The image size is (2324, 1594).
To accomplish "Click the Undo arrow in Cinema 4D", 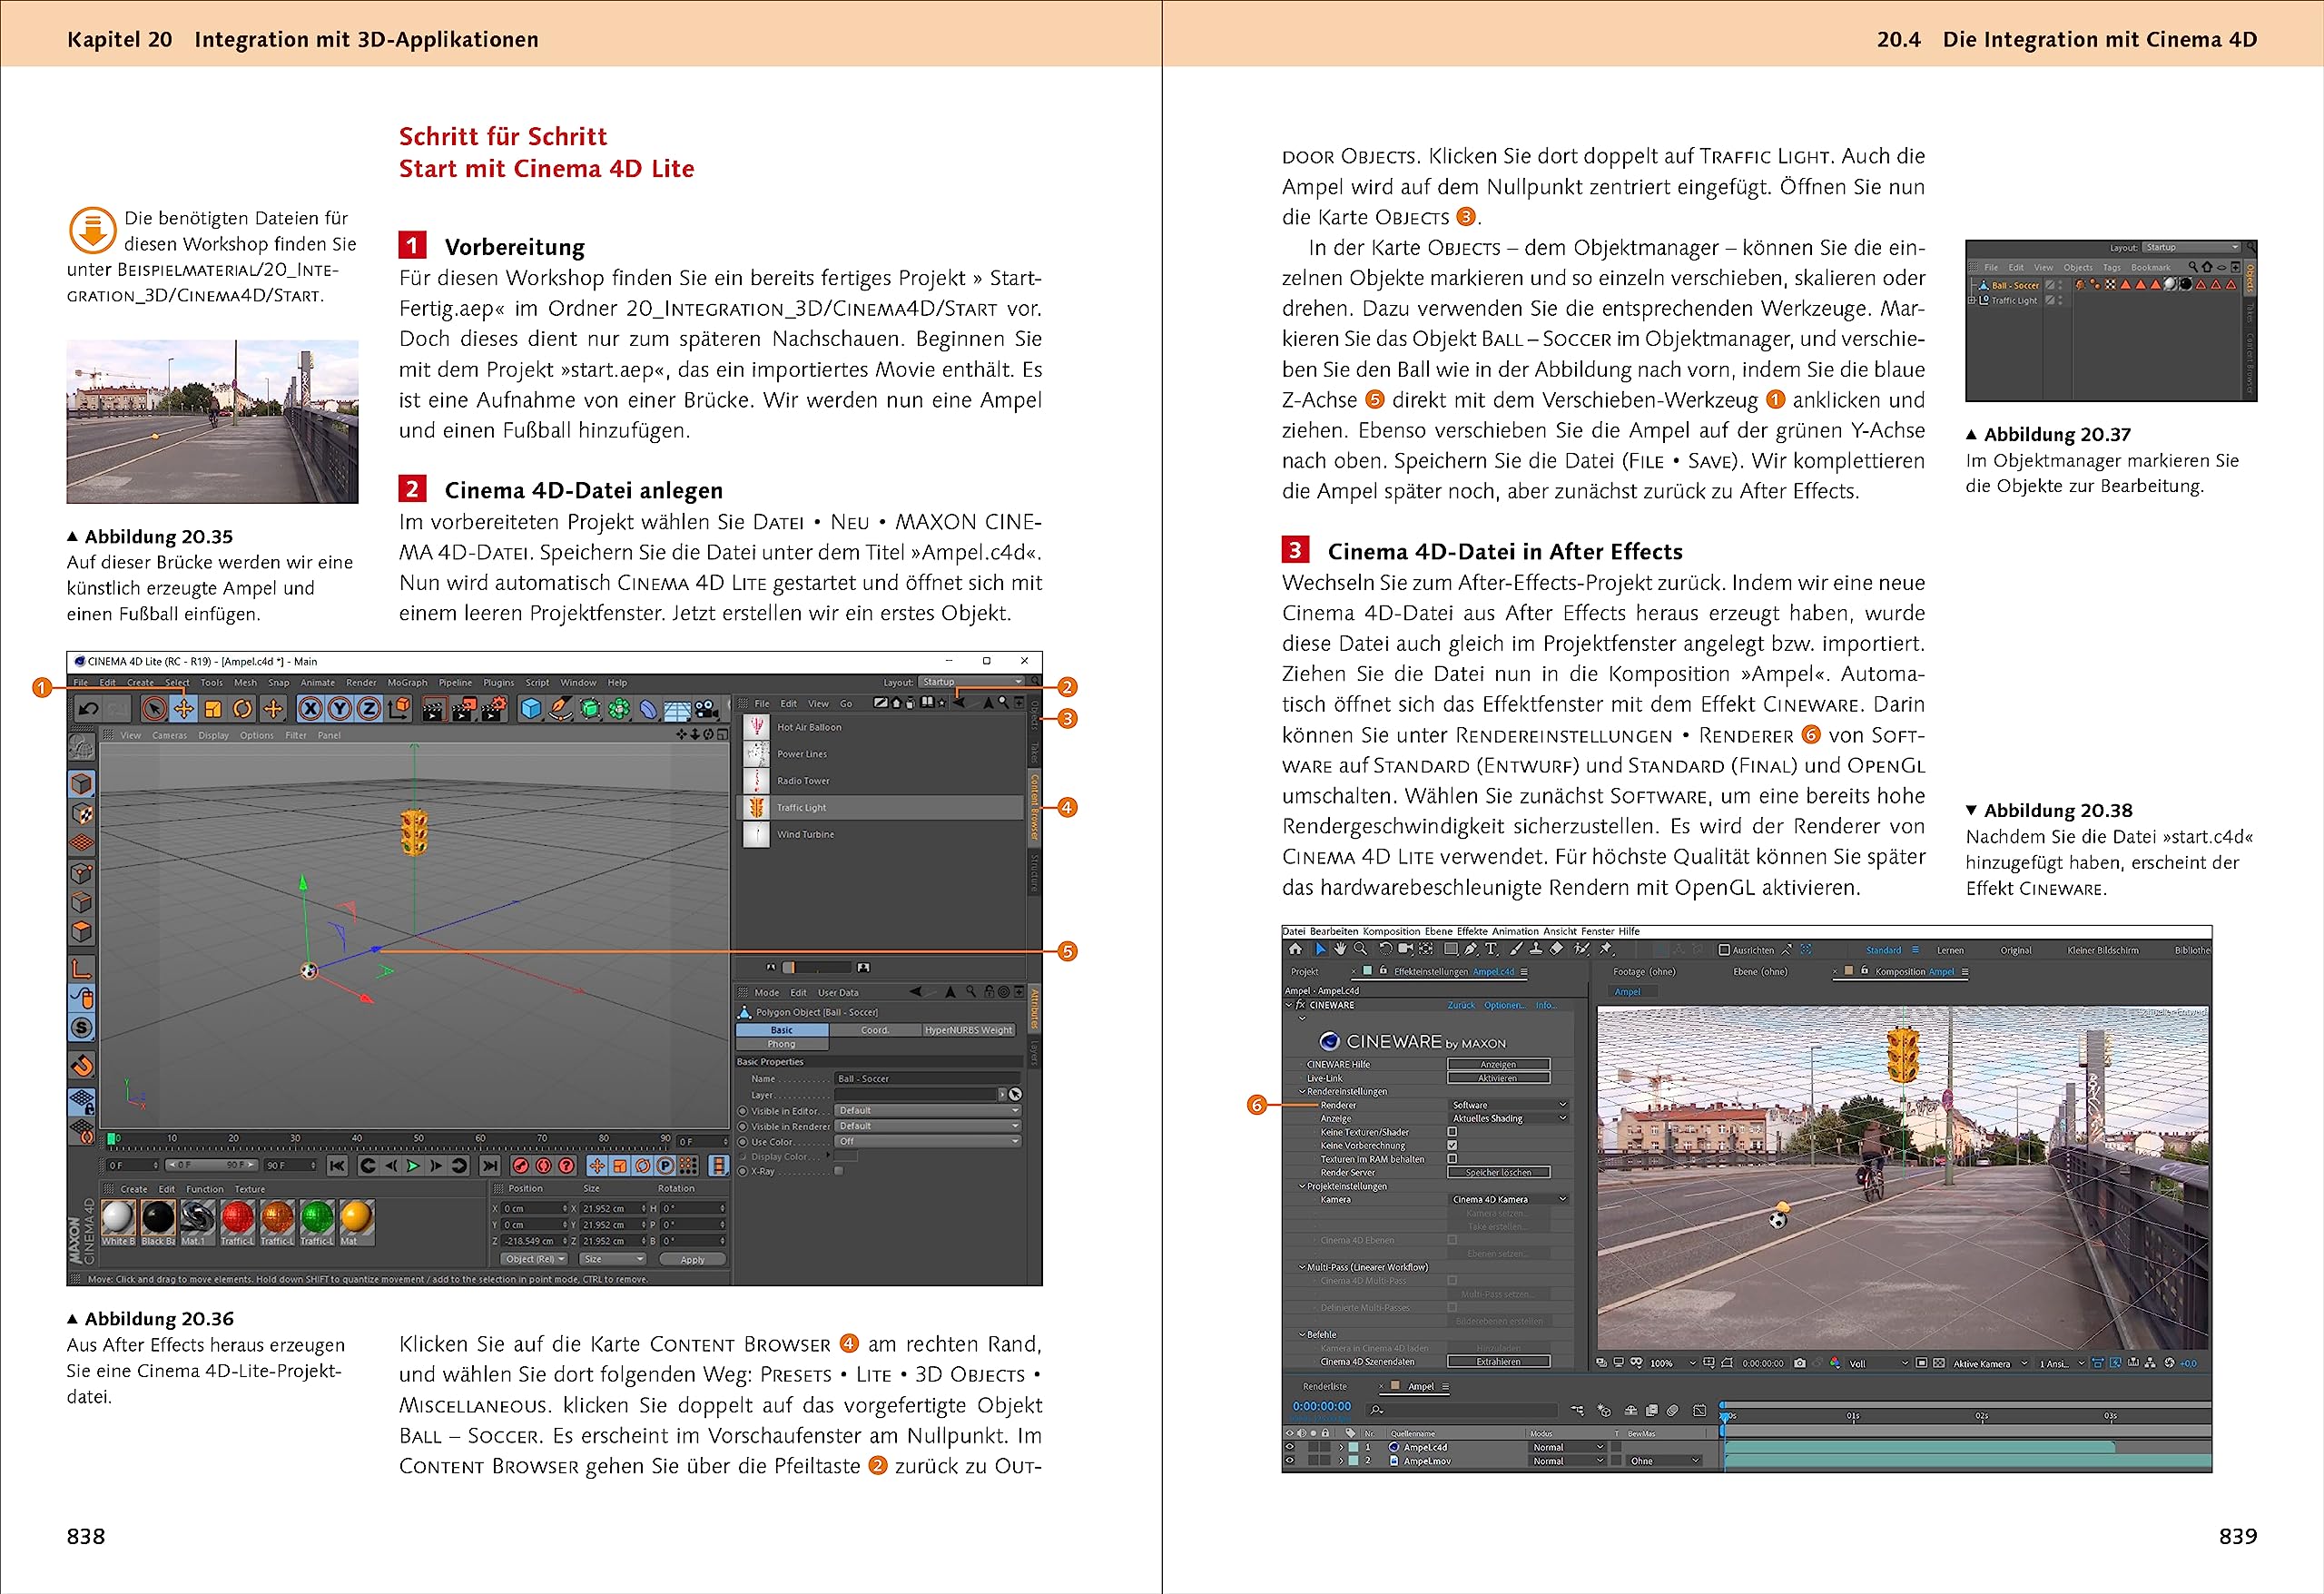I will 88,709.
